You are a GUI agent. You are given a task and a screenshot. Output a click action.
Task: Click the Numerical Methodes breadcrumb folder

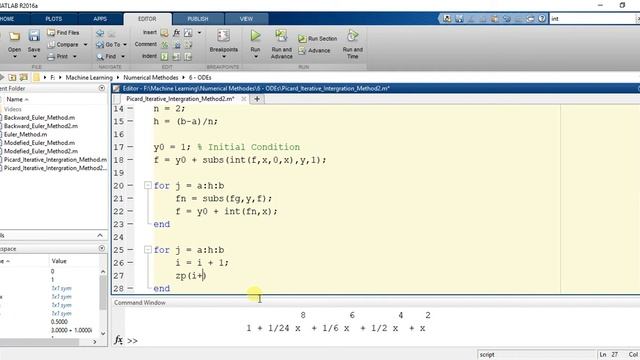[x=151, y=78]
